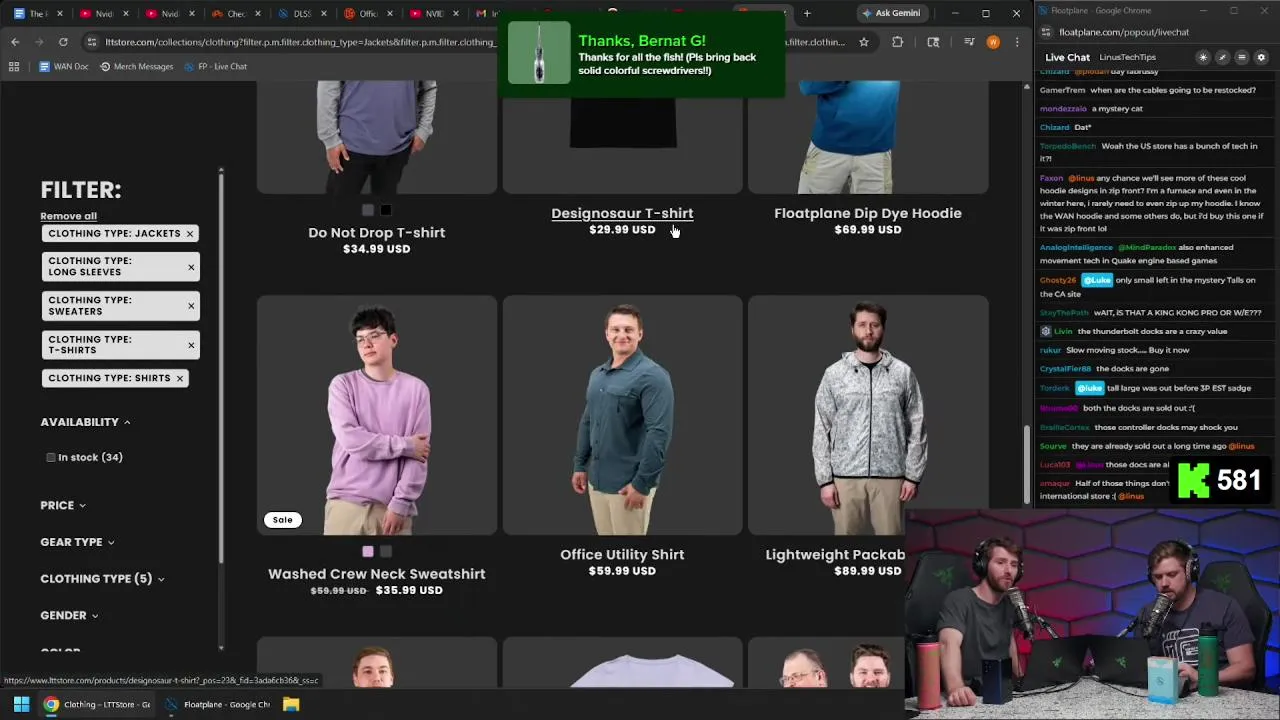This screenshot has width=1280, height=720.
Task: Click the Floatplane chat menu lines icon
Action: click(x=1241, y=57)
